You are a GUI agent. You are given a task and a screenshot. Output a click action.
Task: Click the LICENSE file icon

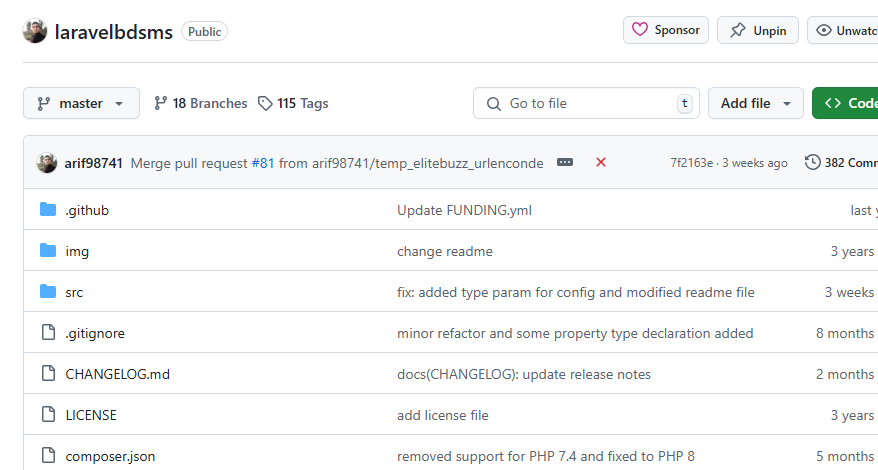[49, 414]
